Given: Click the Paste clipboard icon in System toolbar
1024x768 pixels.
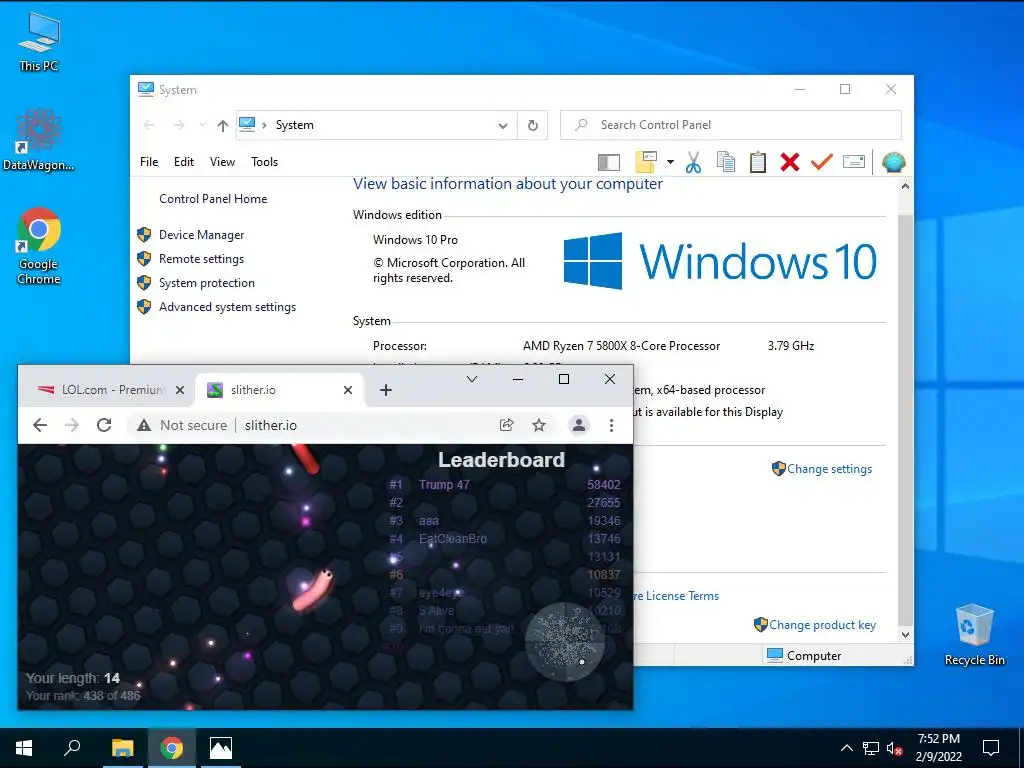Looking at the screenshot, I should pos(758,162).
